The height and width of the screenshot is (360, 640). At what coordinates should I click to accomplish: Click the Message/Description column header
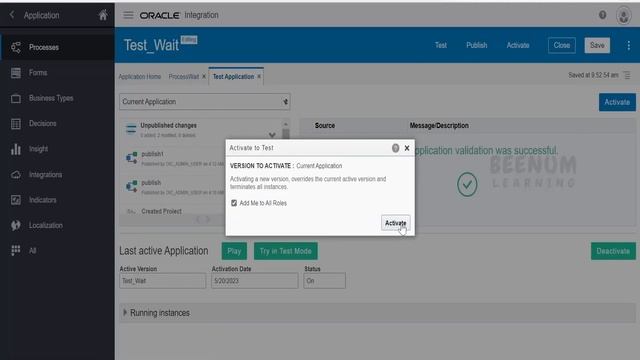coord(439,125)
